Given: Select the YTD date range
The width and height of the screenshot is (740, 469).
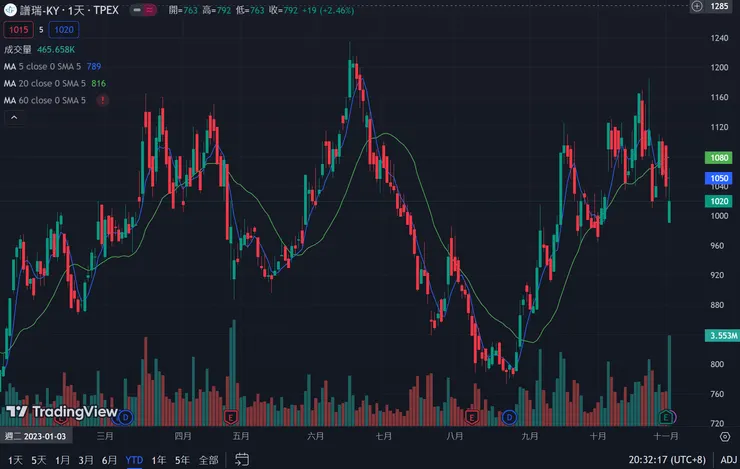Looking at the screenshot, I should tap(134, 460).
